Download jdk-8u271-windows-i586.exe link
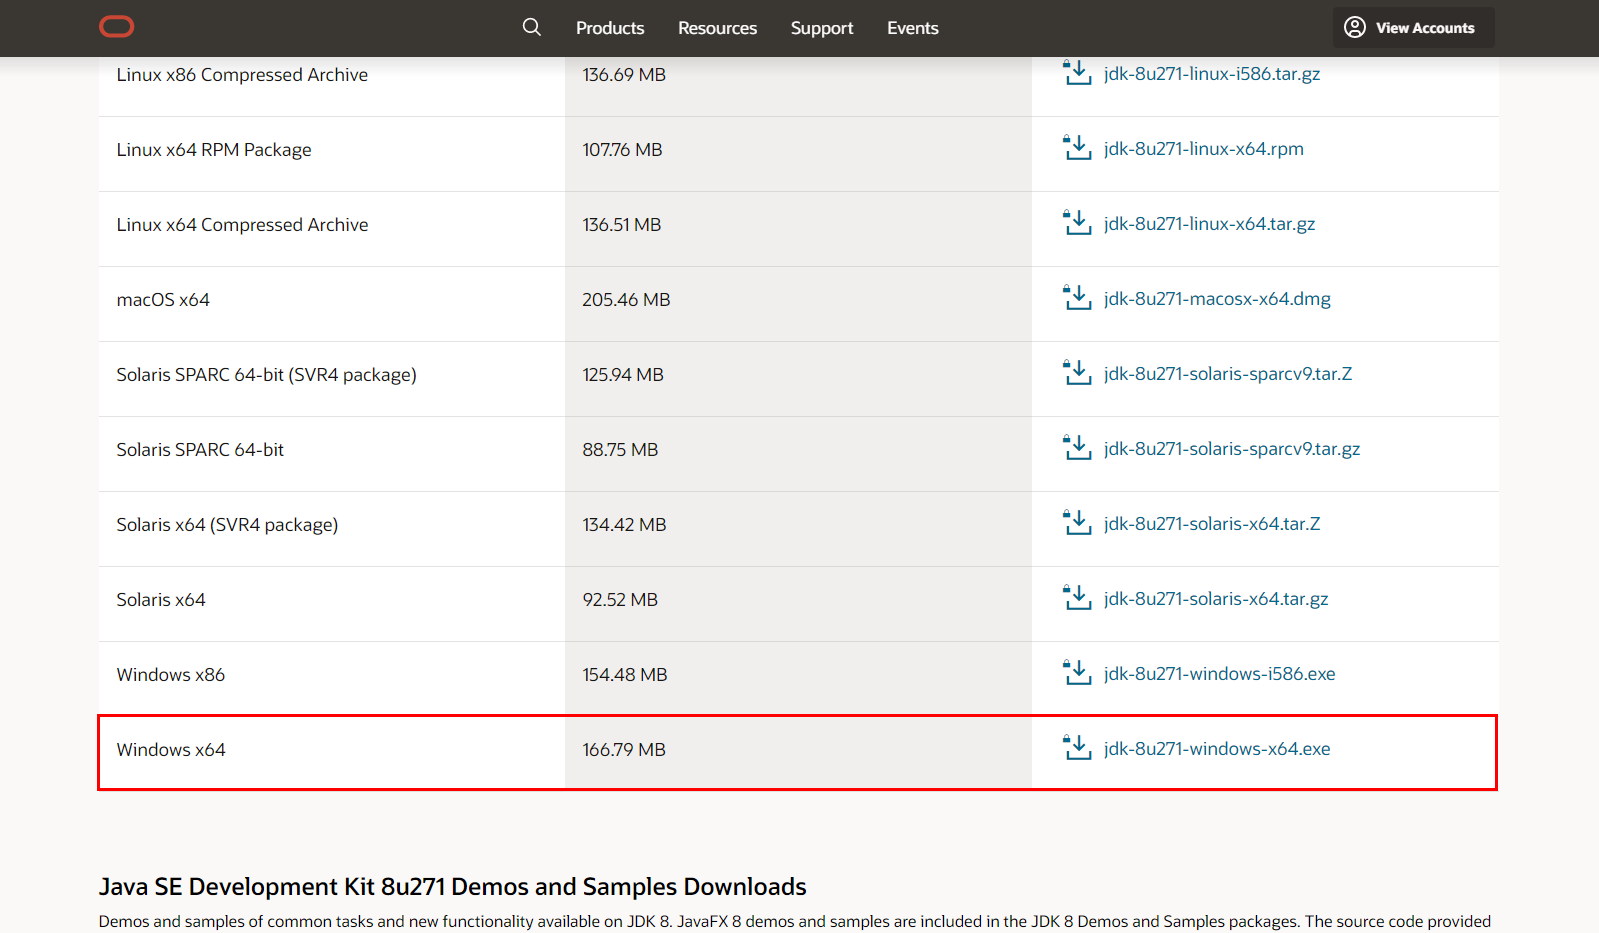 [1220, 674]
